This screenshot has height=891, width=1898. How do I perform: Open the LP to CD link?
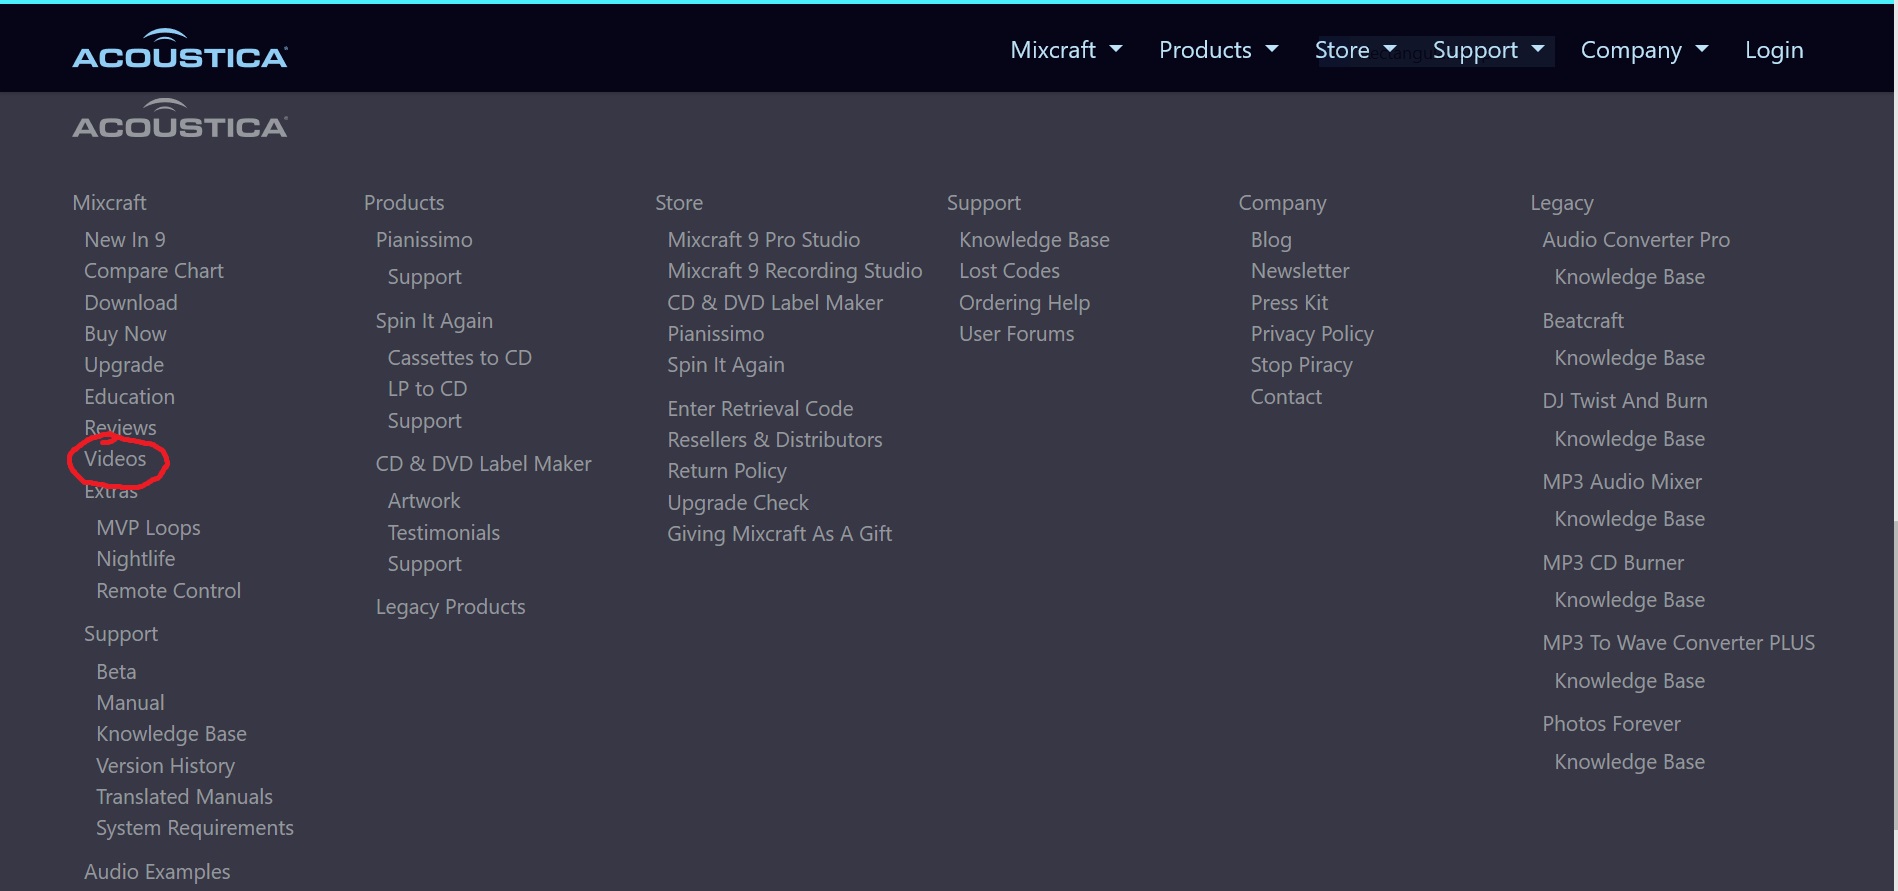427,389
